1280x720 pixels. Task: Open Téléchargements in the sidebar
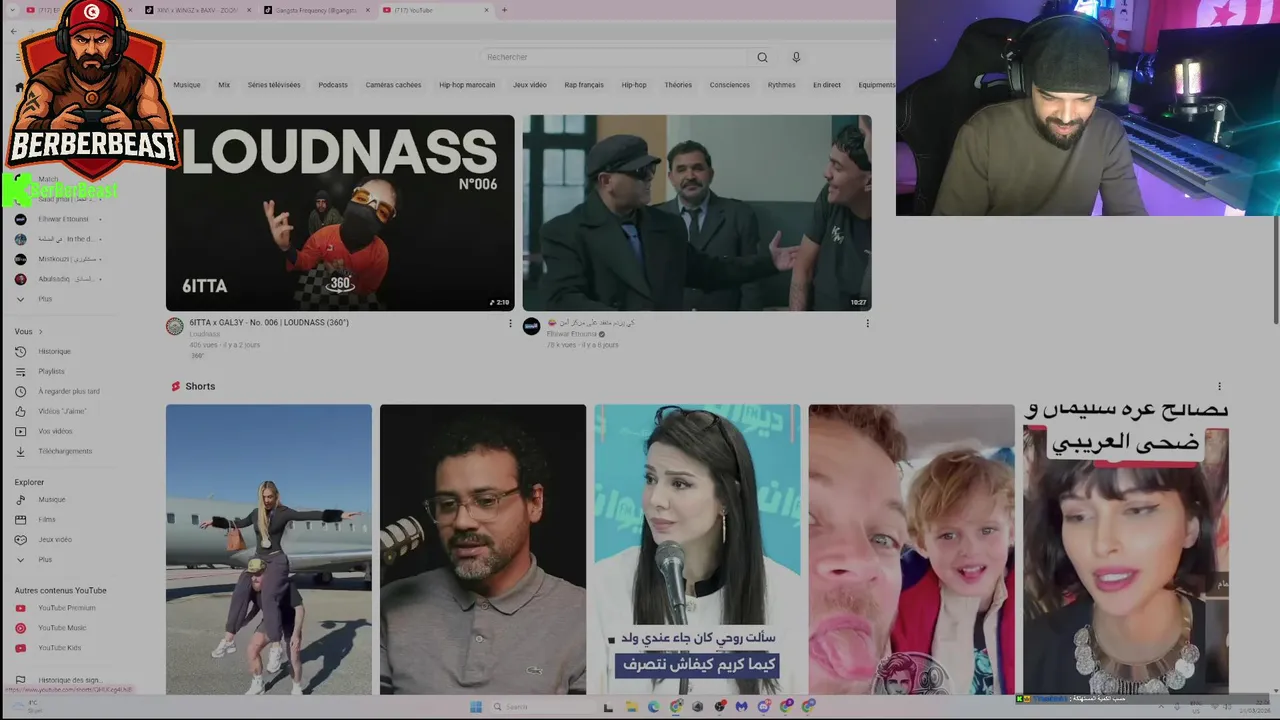[x=65, y=451]
